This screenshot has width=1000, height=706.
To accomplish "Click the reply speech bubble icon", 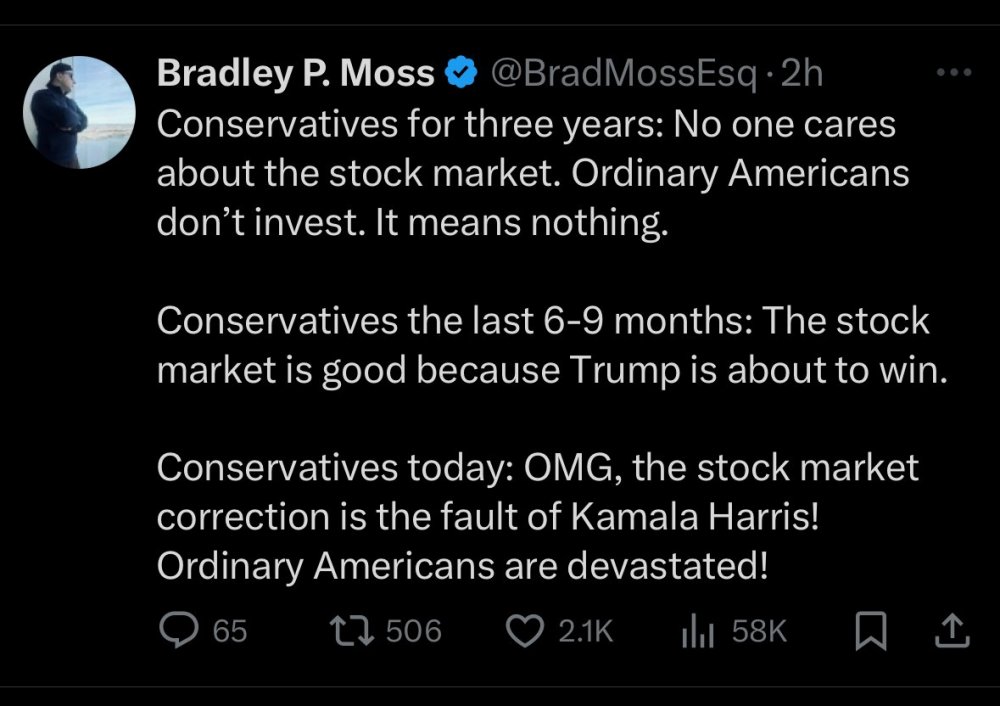I will click(179, 630).
